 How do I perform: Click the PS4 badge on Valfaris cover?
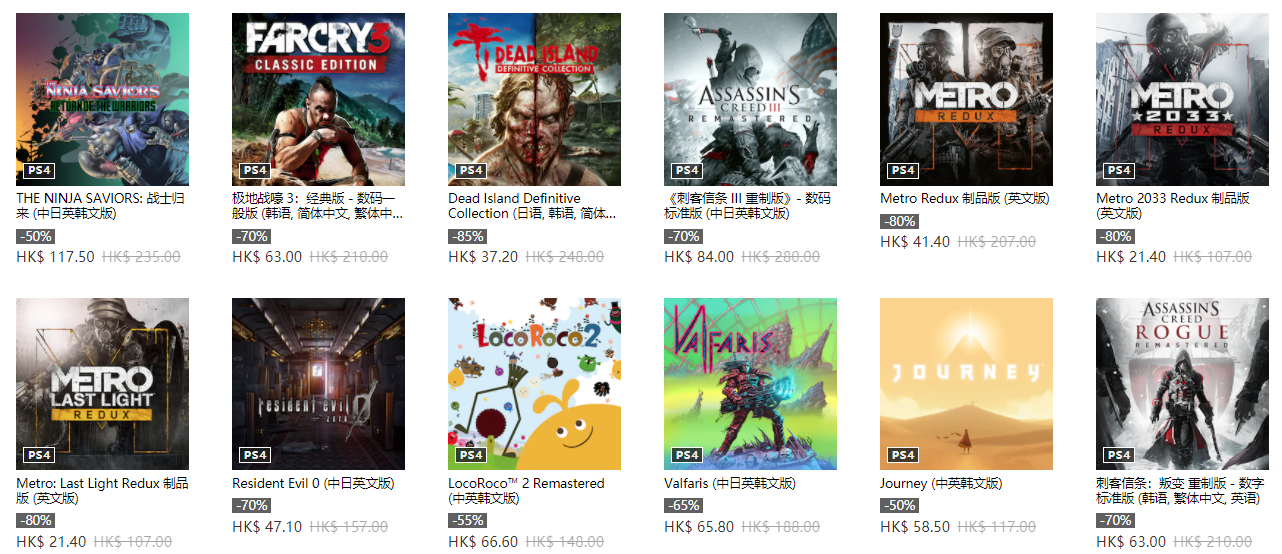(x=687, y=455)
